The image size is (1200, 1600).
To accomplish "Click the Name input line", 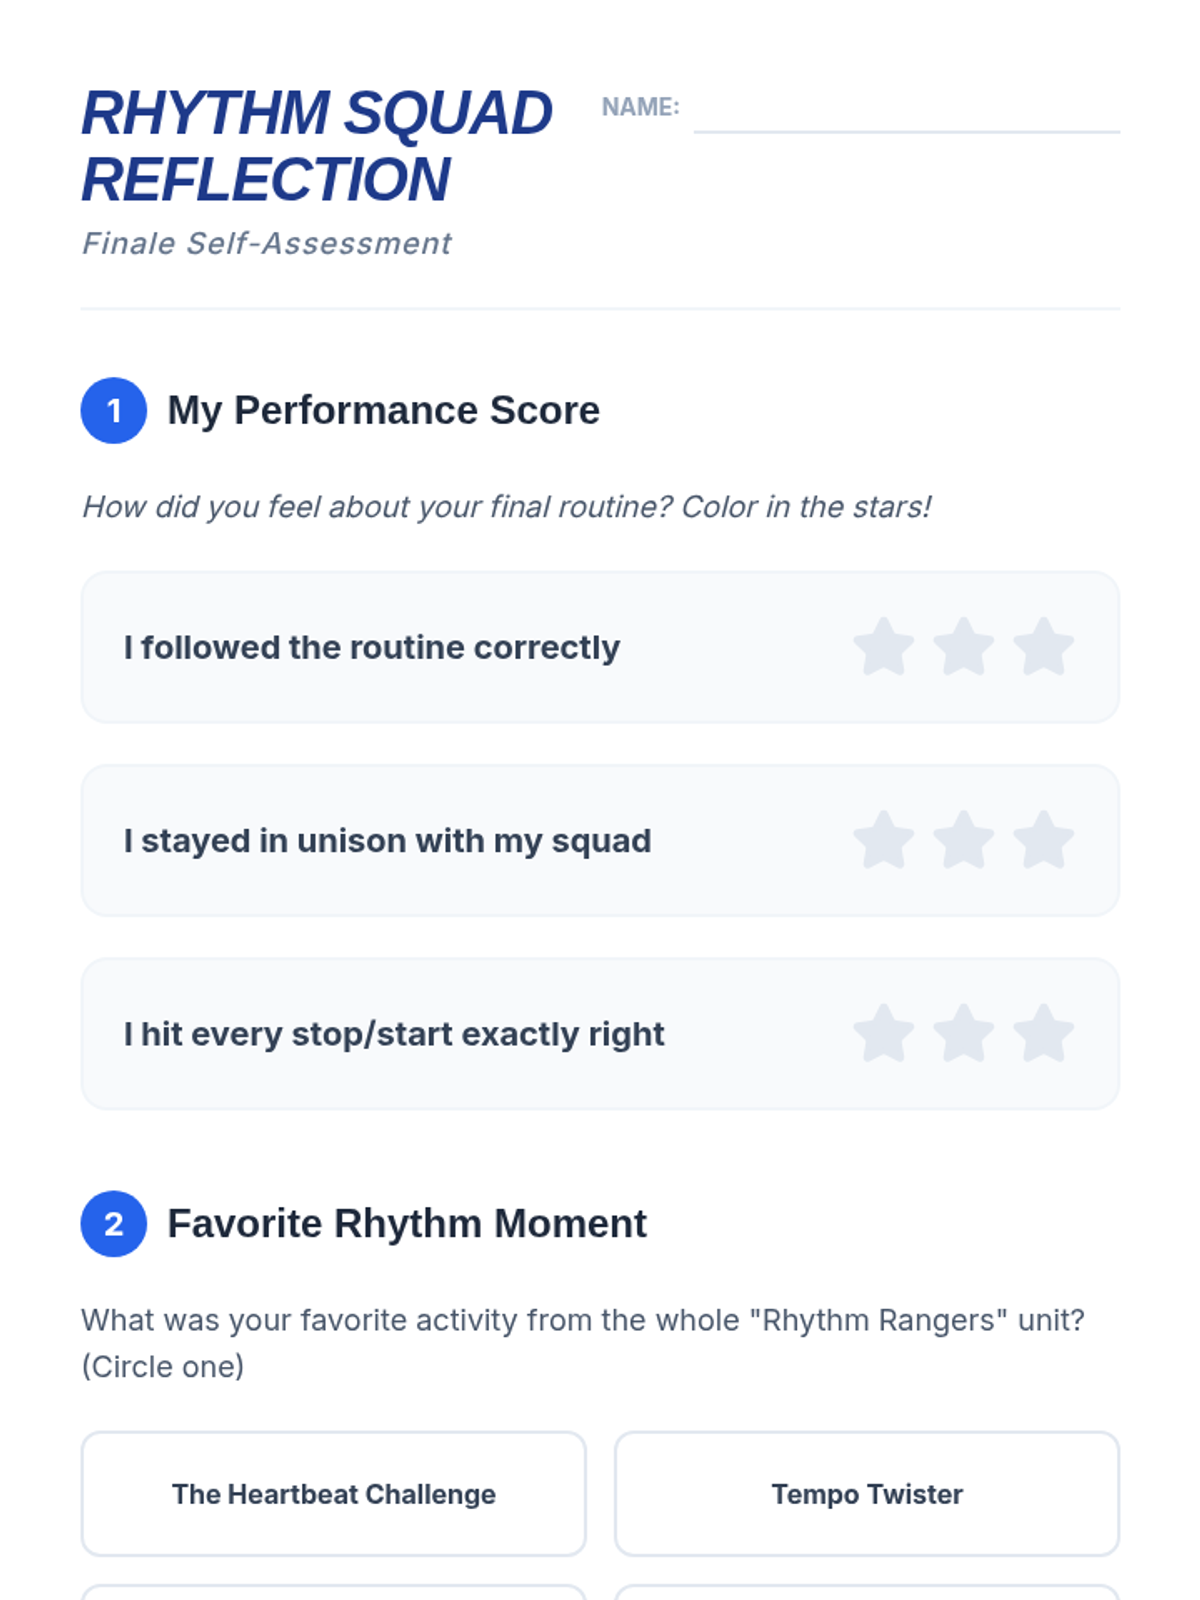I will [906, 112].
